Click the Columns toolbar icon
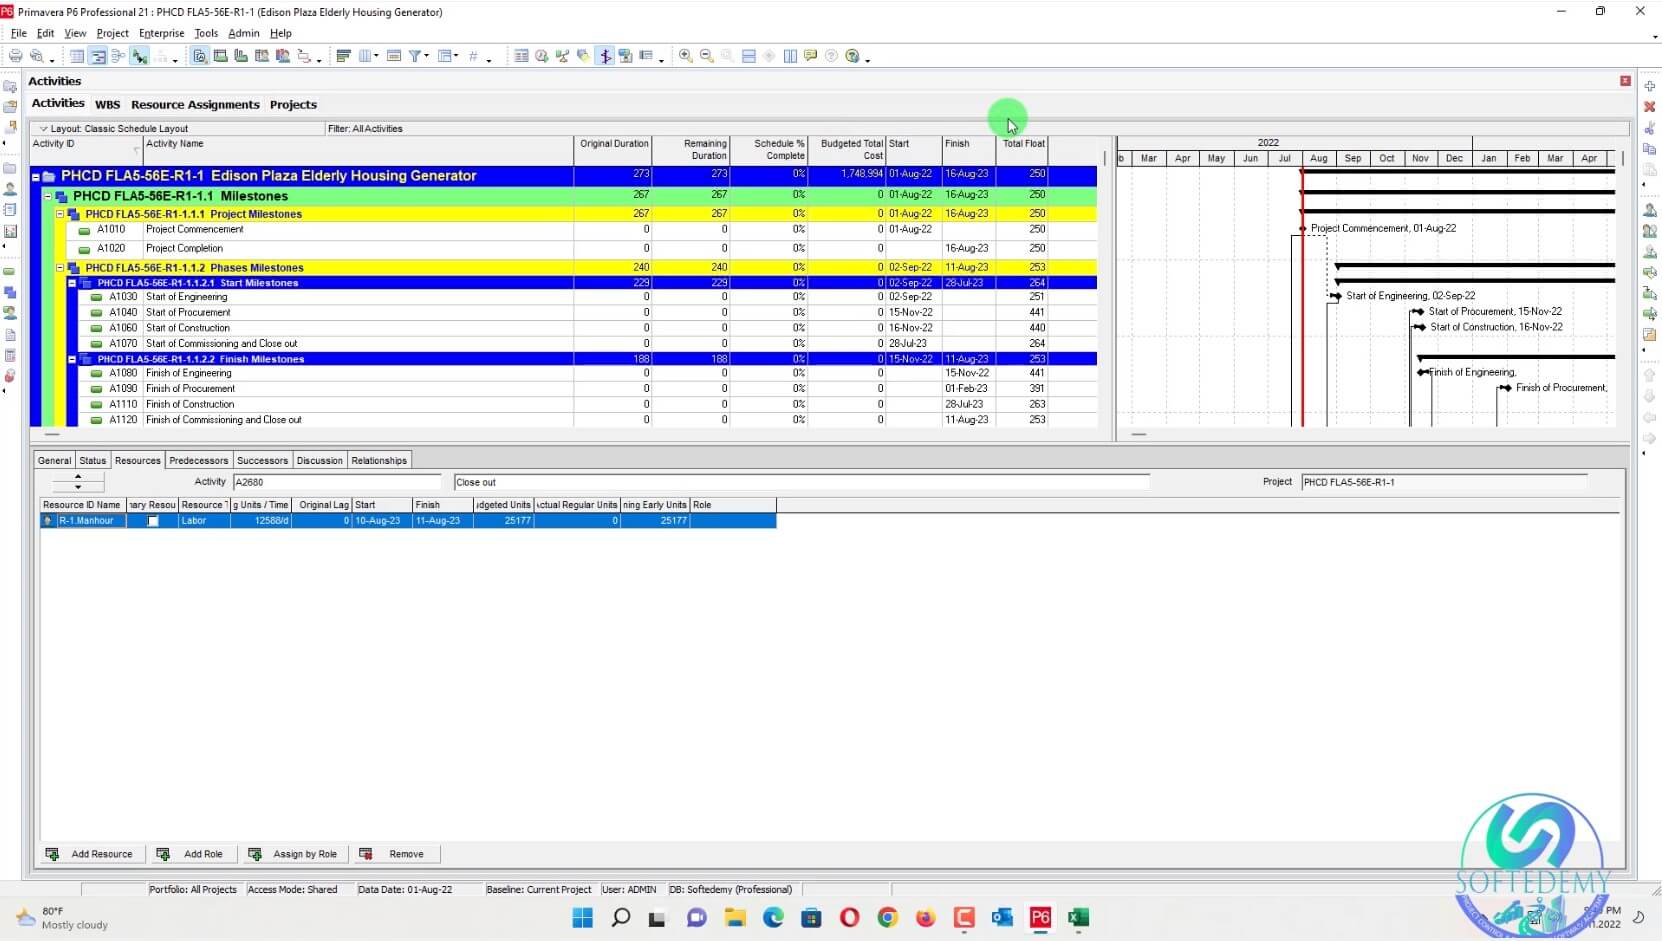This screenshot has width=1662, height=941. 366,56
